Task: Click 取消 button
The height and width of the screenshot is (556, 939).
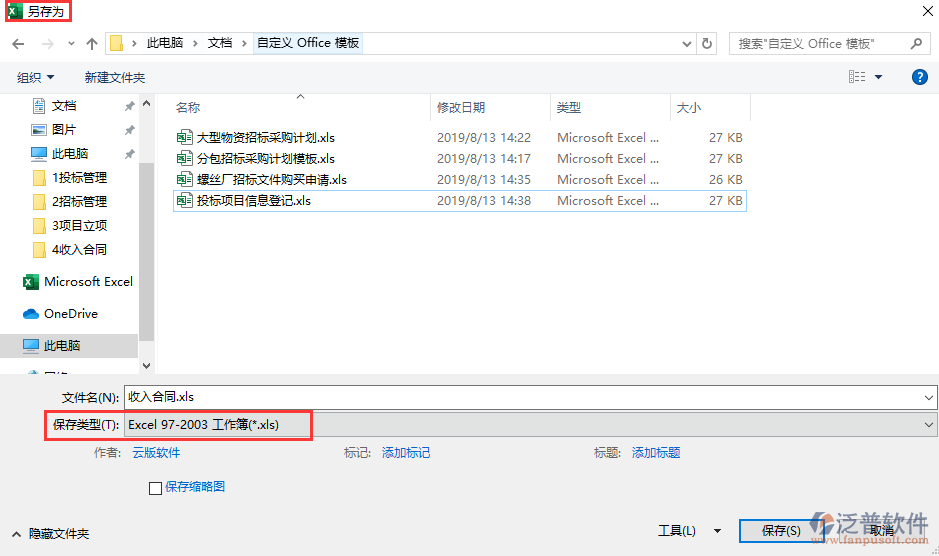Action: click(882, 531)
